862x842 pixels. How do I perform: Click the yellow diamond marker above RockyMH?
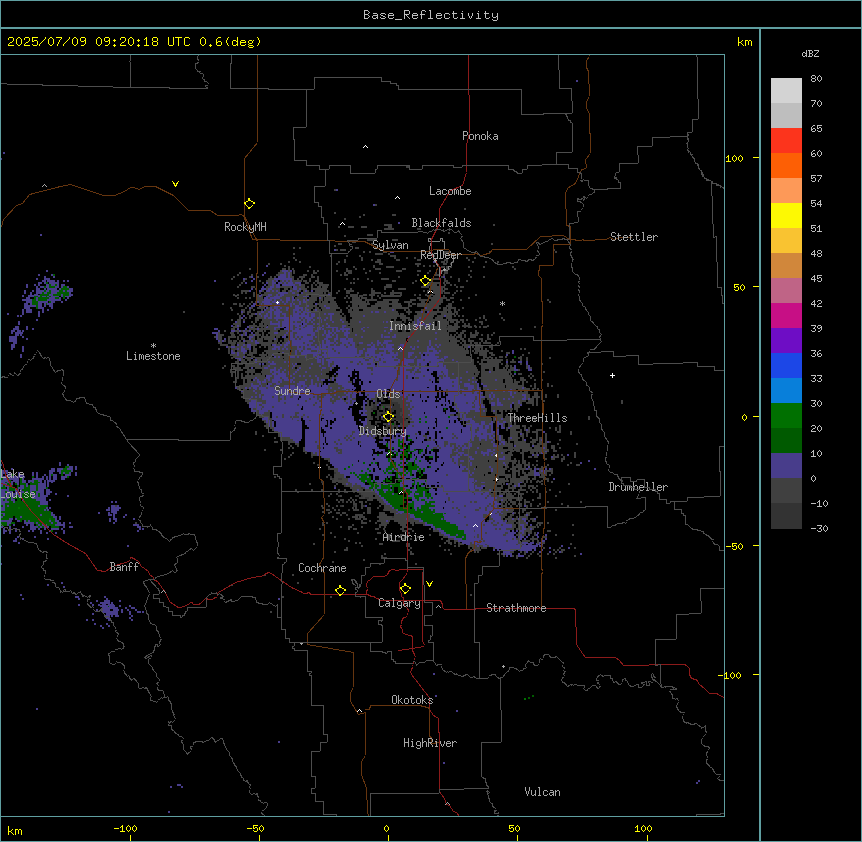point(250,204)
